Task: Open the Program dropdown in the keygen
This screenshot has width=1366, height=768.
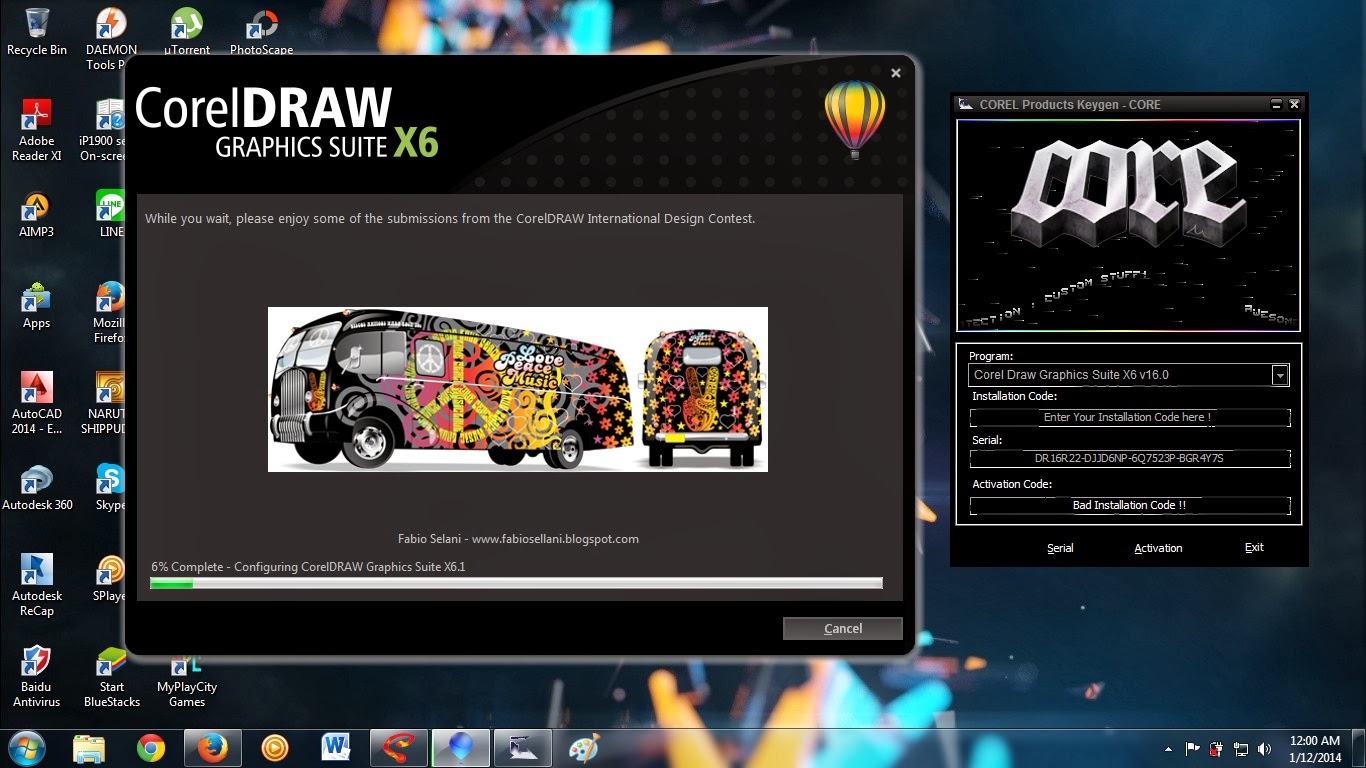Action: tap(1281, 375)
